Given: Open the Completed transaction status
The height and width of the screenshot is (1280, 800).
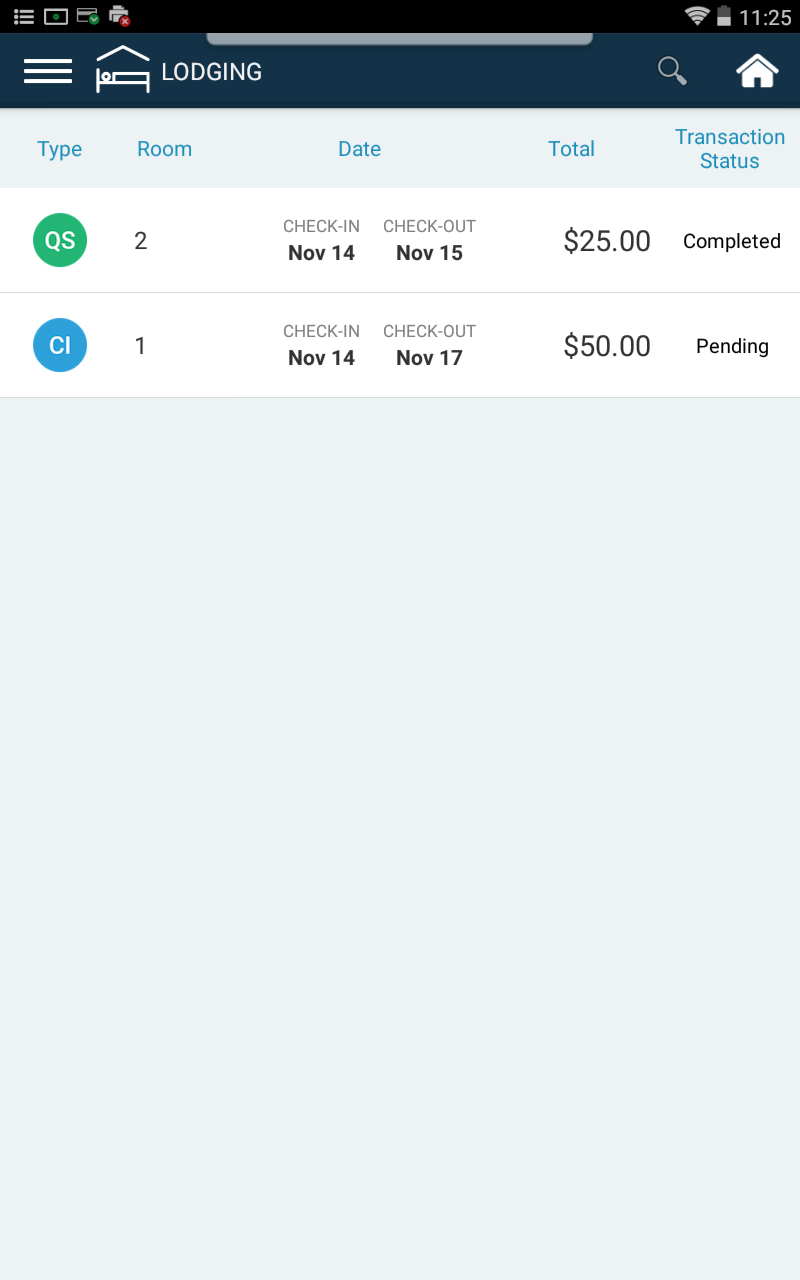Looking at the screenshot, I should click(x=732, y=241).
